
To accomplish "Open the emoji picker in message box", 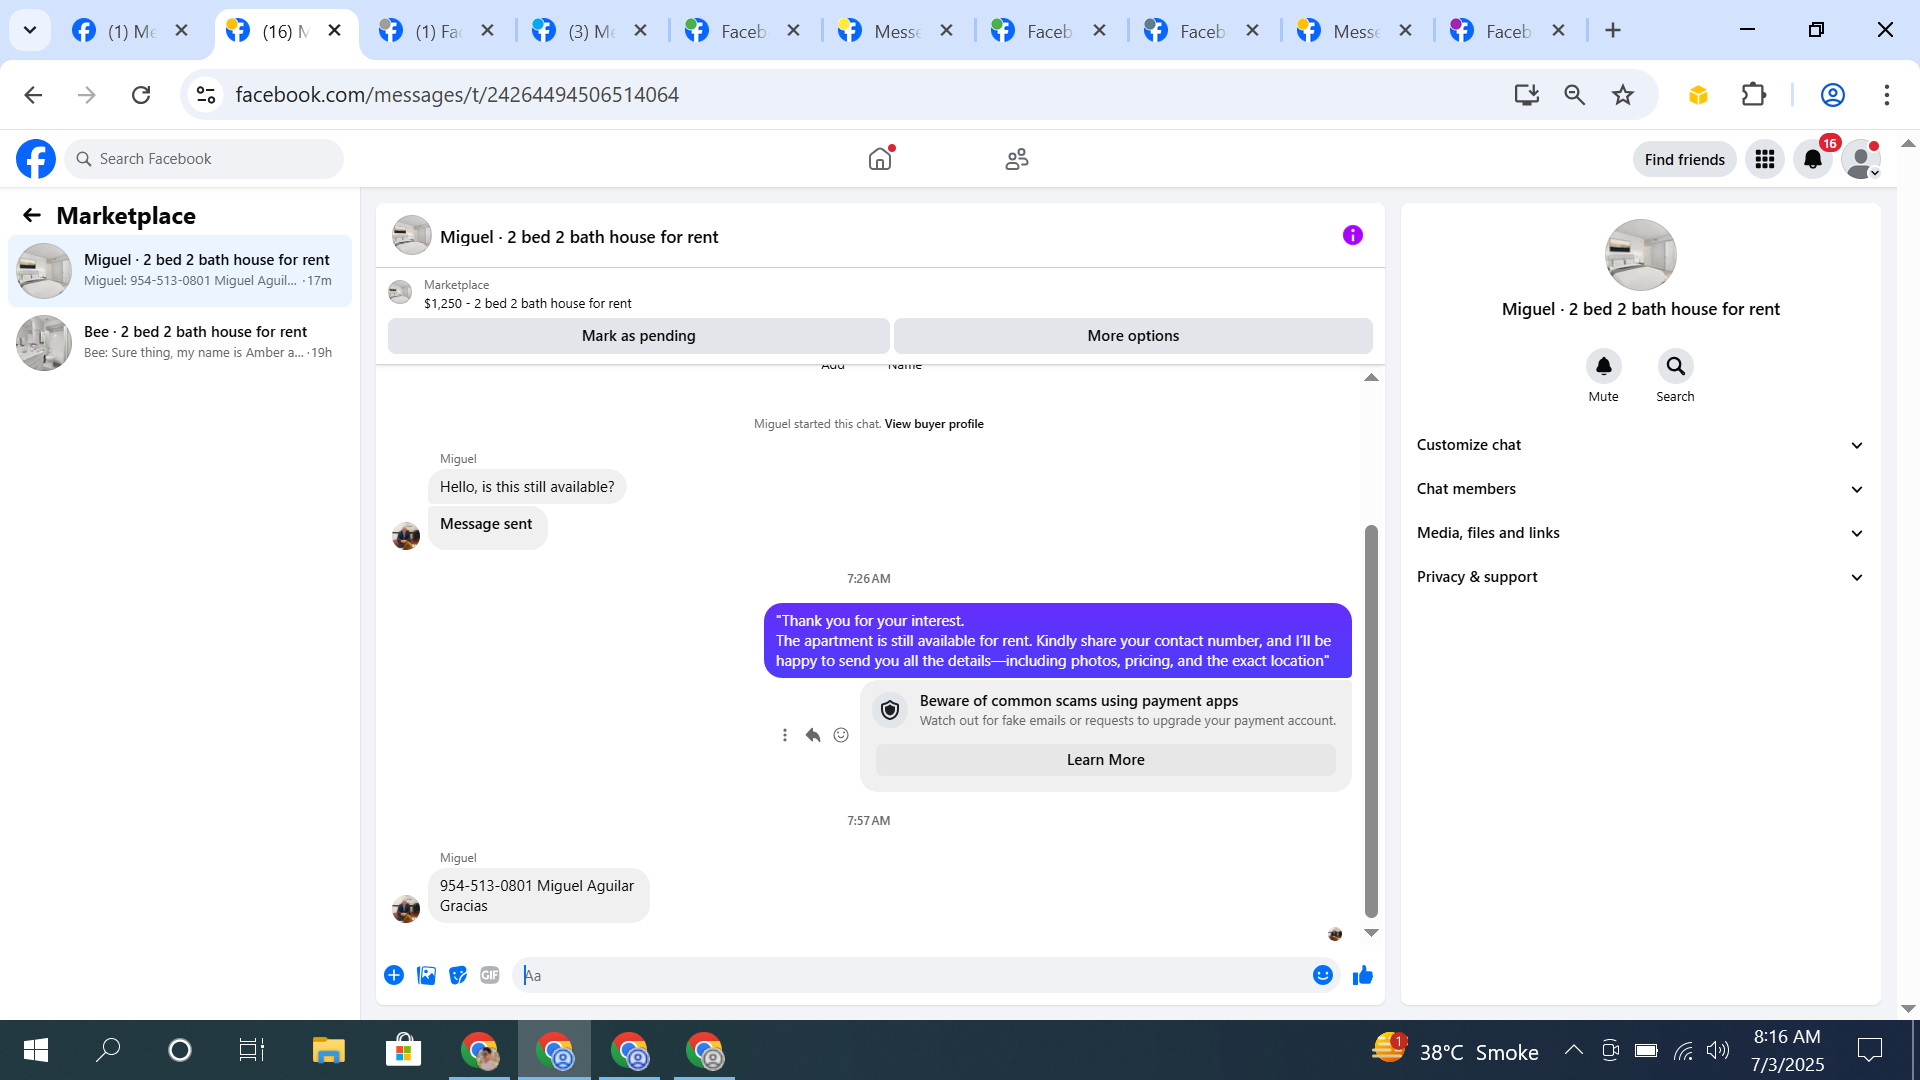I will click(x=1322, y=975).
